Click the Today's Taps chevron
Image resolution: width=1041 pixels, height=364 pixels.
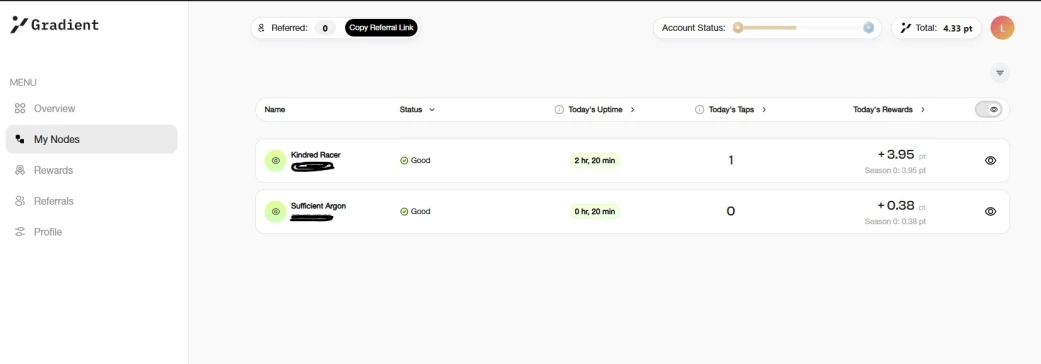(x=764, y=110)
